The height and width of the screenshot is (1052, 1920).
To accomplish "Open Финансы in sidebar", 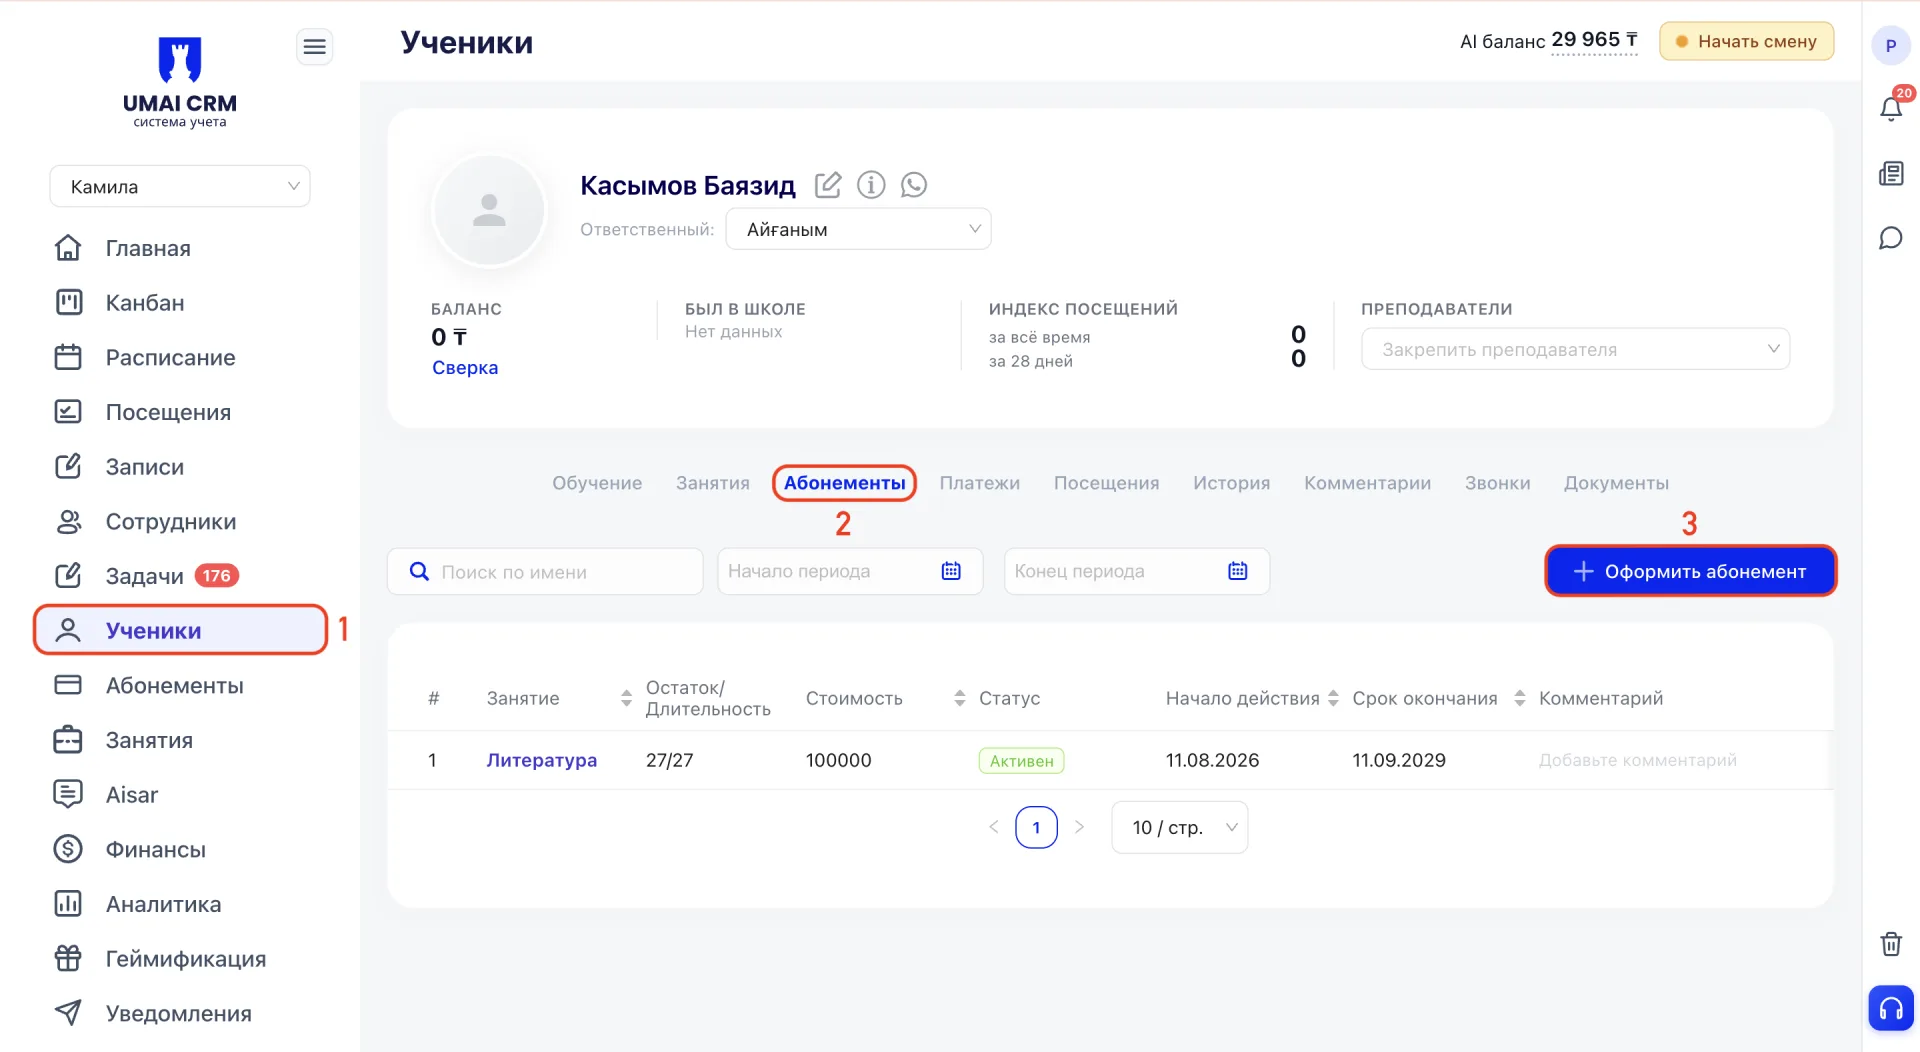I will click(180, 850).
